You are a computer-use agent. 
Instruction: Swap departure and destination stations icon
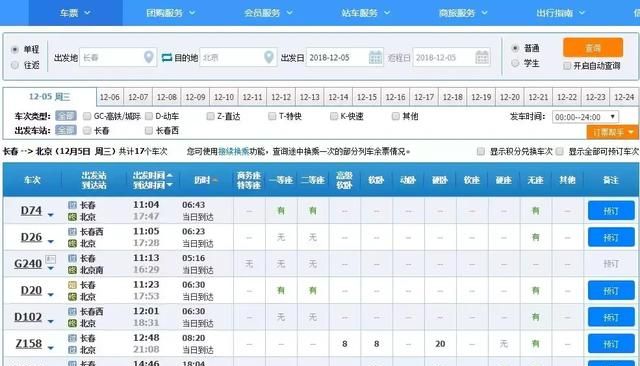coord(167,58)
